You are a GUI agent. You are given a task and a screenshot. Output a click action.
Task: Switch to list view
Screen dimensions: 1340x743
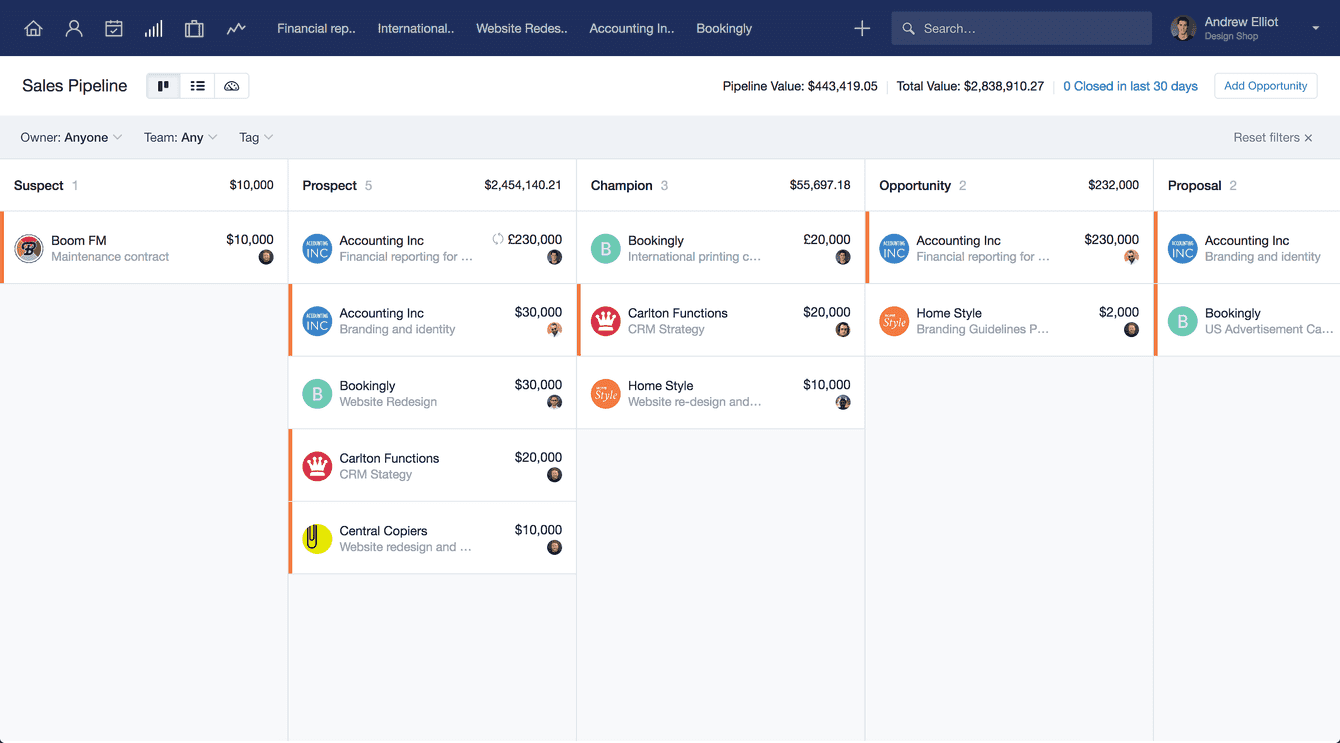(x=198, y=86)
